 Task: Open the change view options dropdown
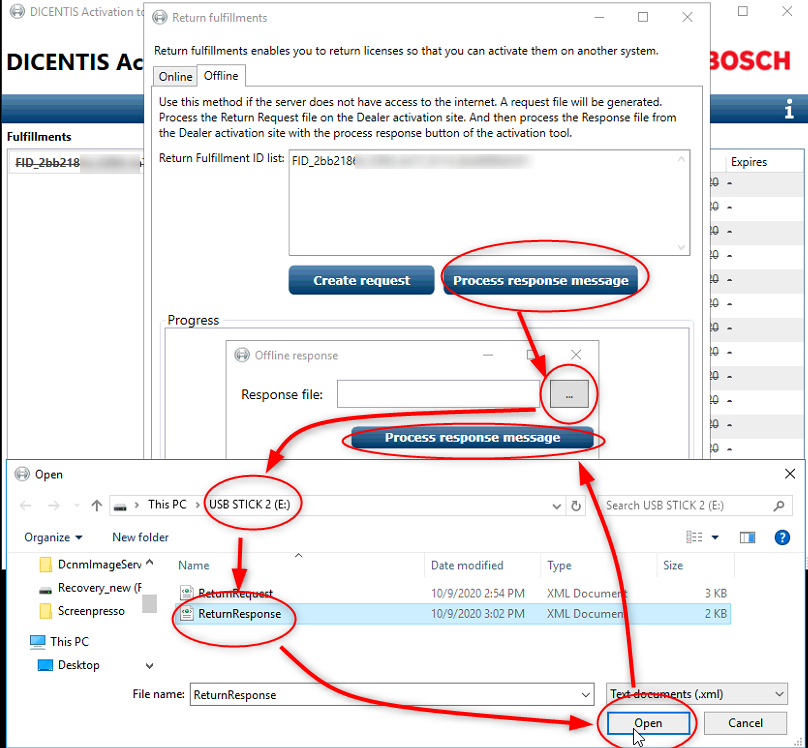[715, 537]
